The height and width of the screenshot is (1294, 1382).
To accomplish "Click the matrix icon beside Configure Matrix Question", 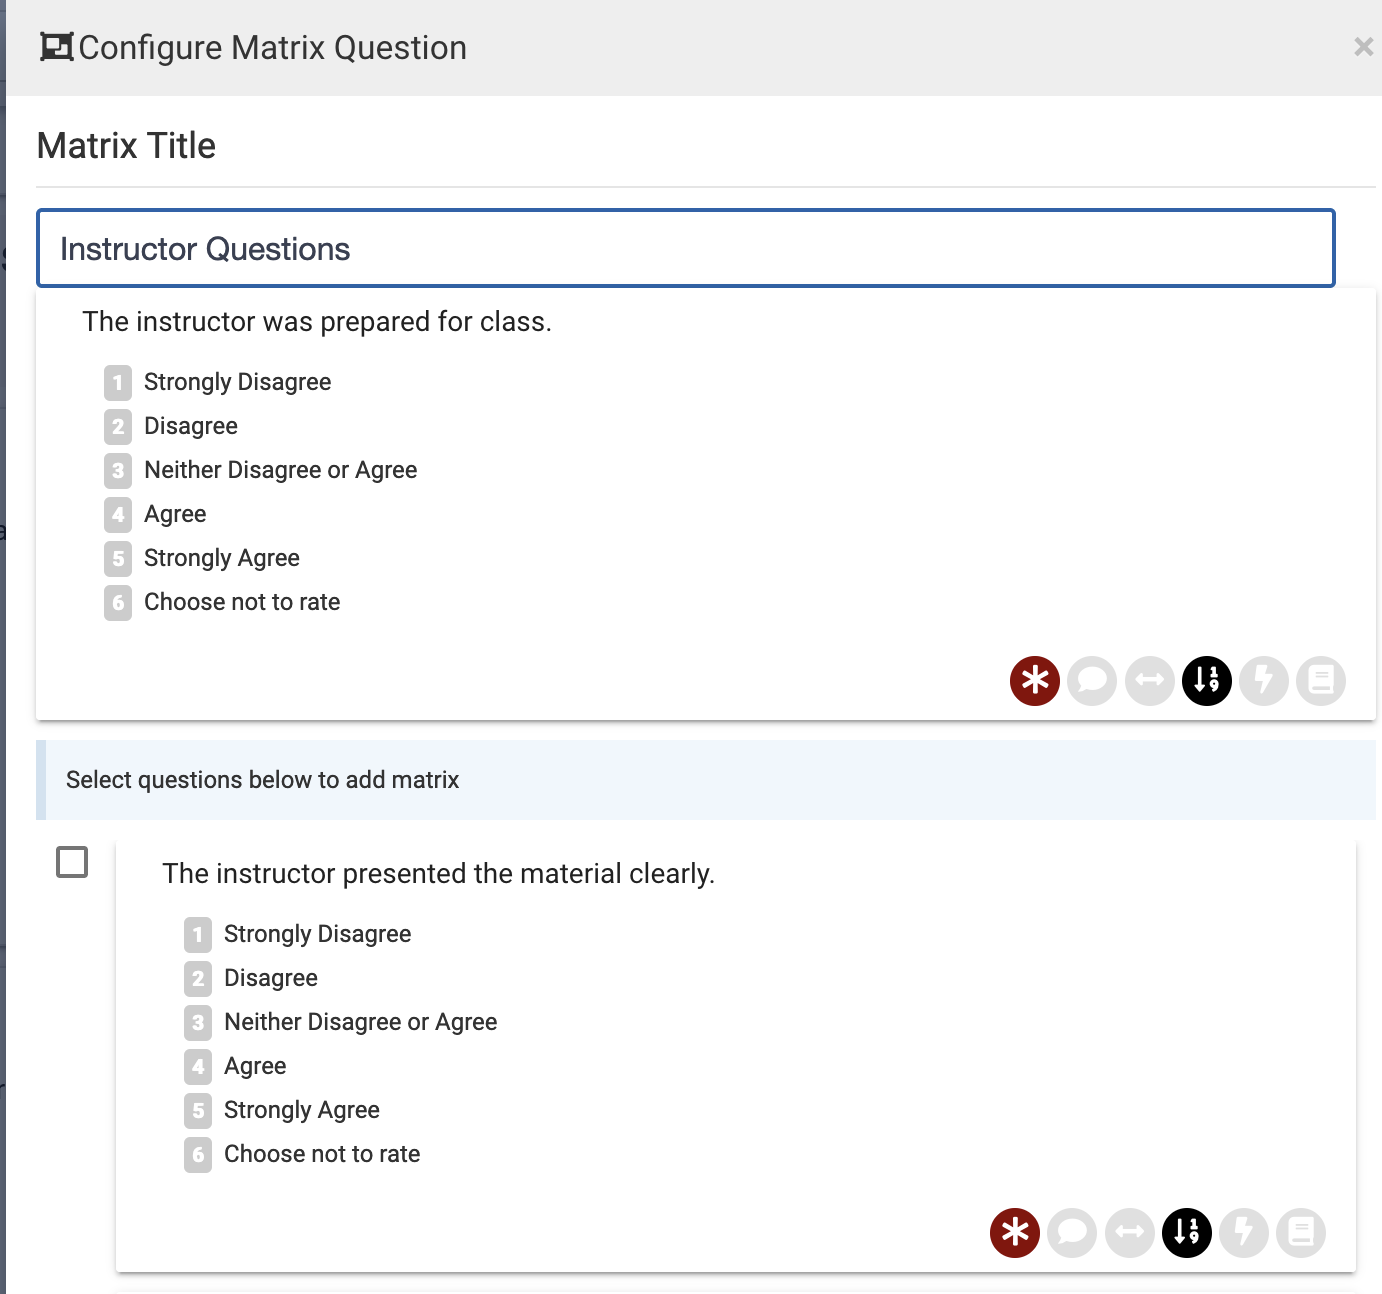I will (x=56, y=47).
